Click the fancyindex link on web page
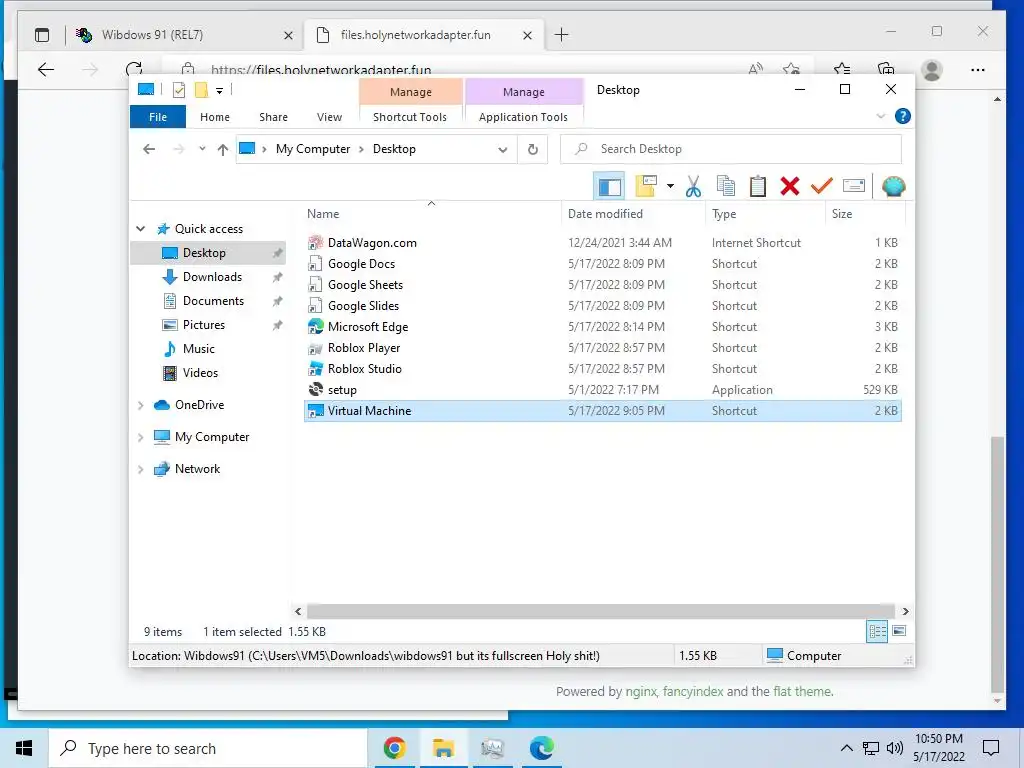1024x768 pixels. click(x=692, y=692)
